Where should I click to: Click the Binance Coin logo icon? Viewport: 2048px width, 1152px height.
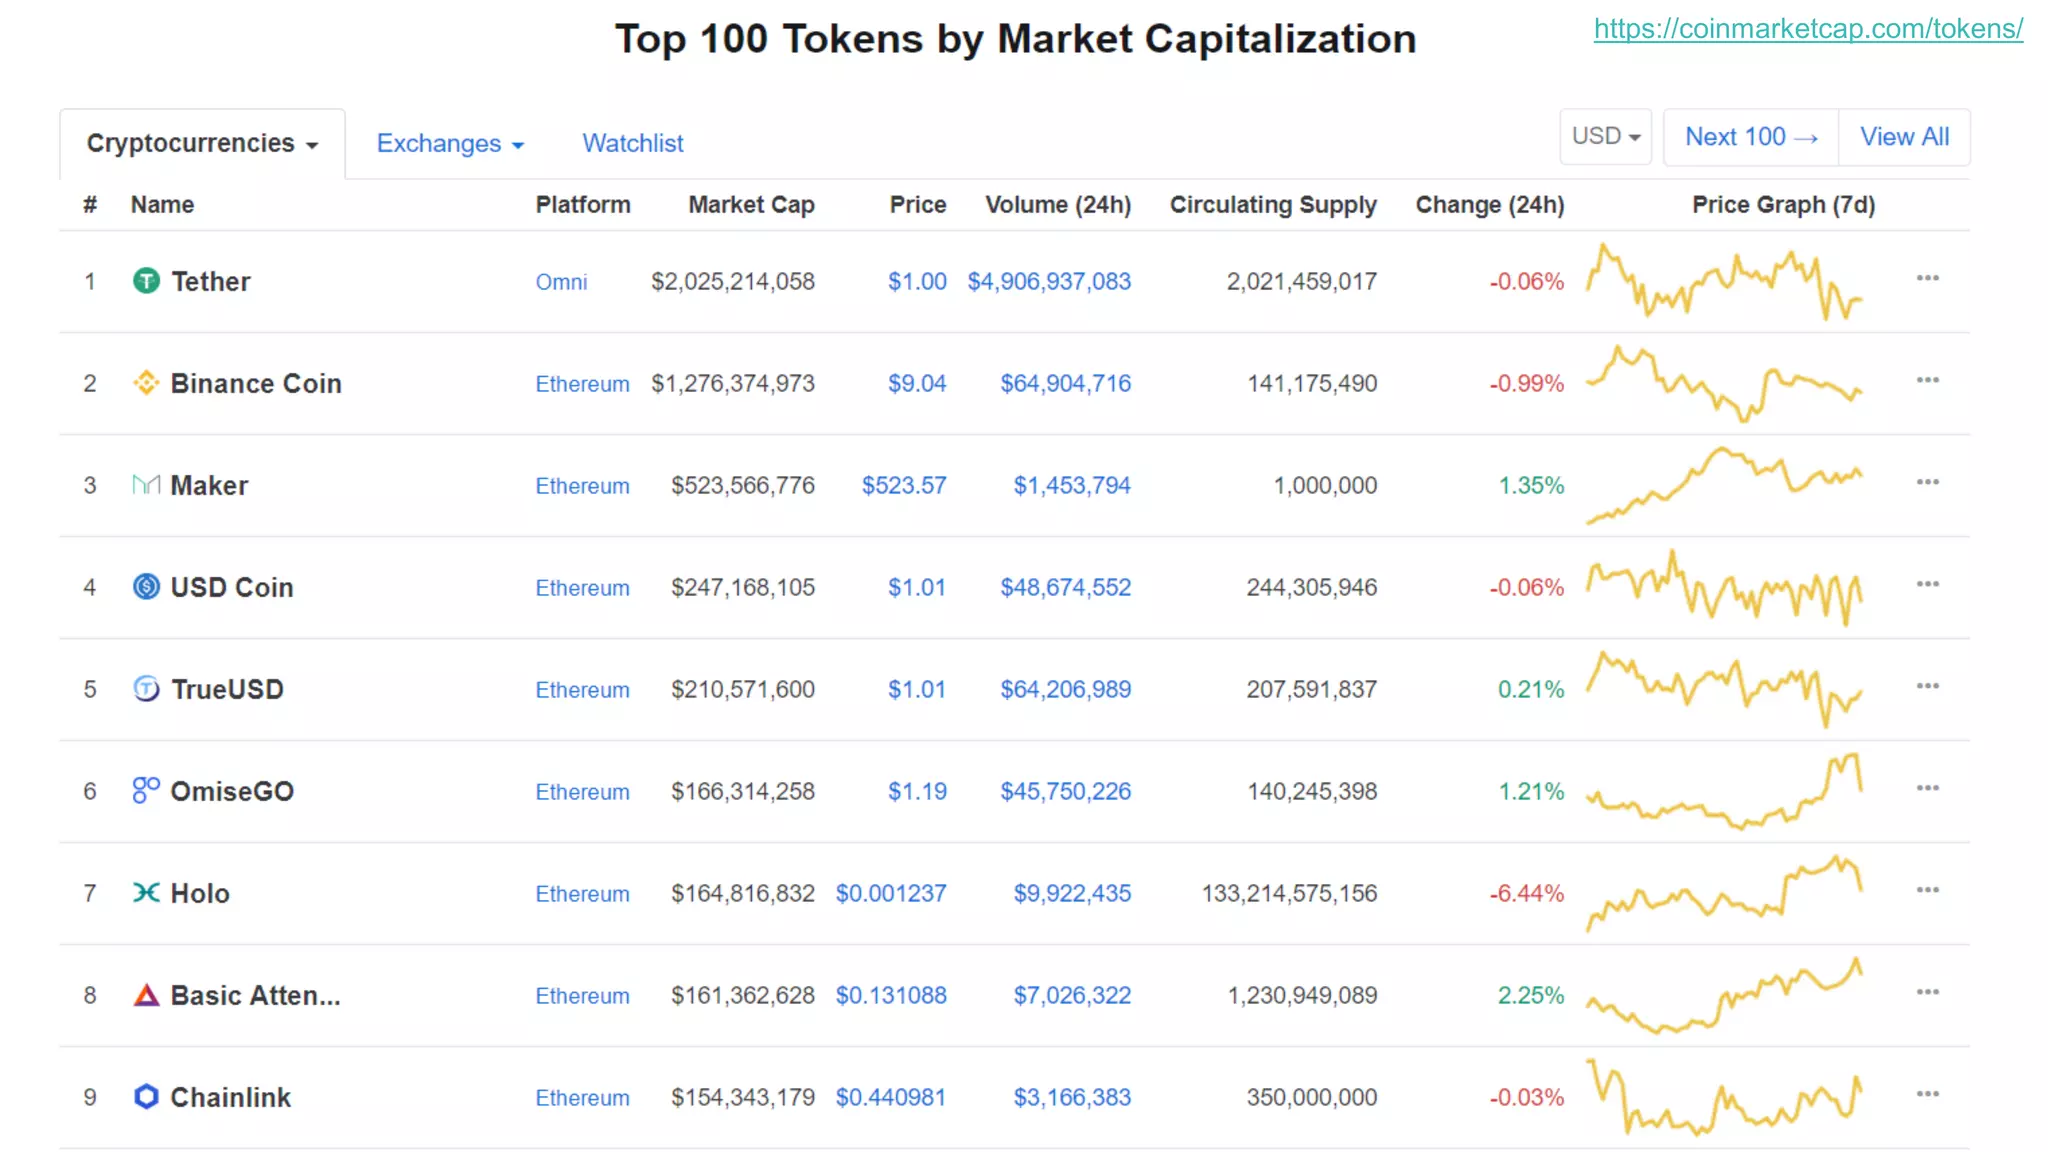pyautogui.click(x=146, y=383)
